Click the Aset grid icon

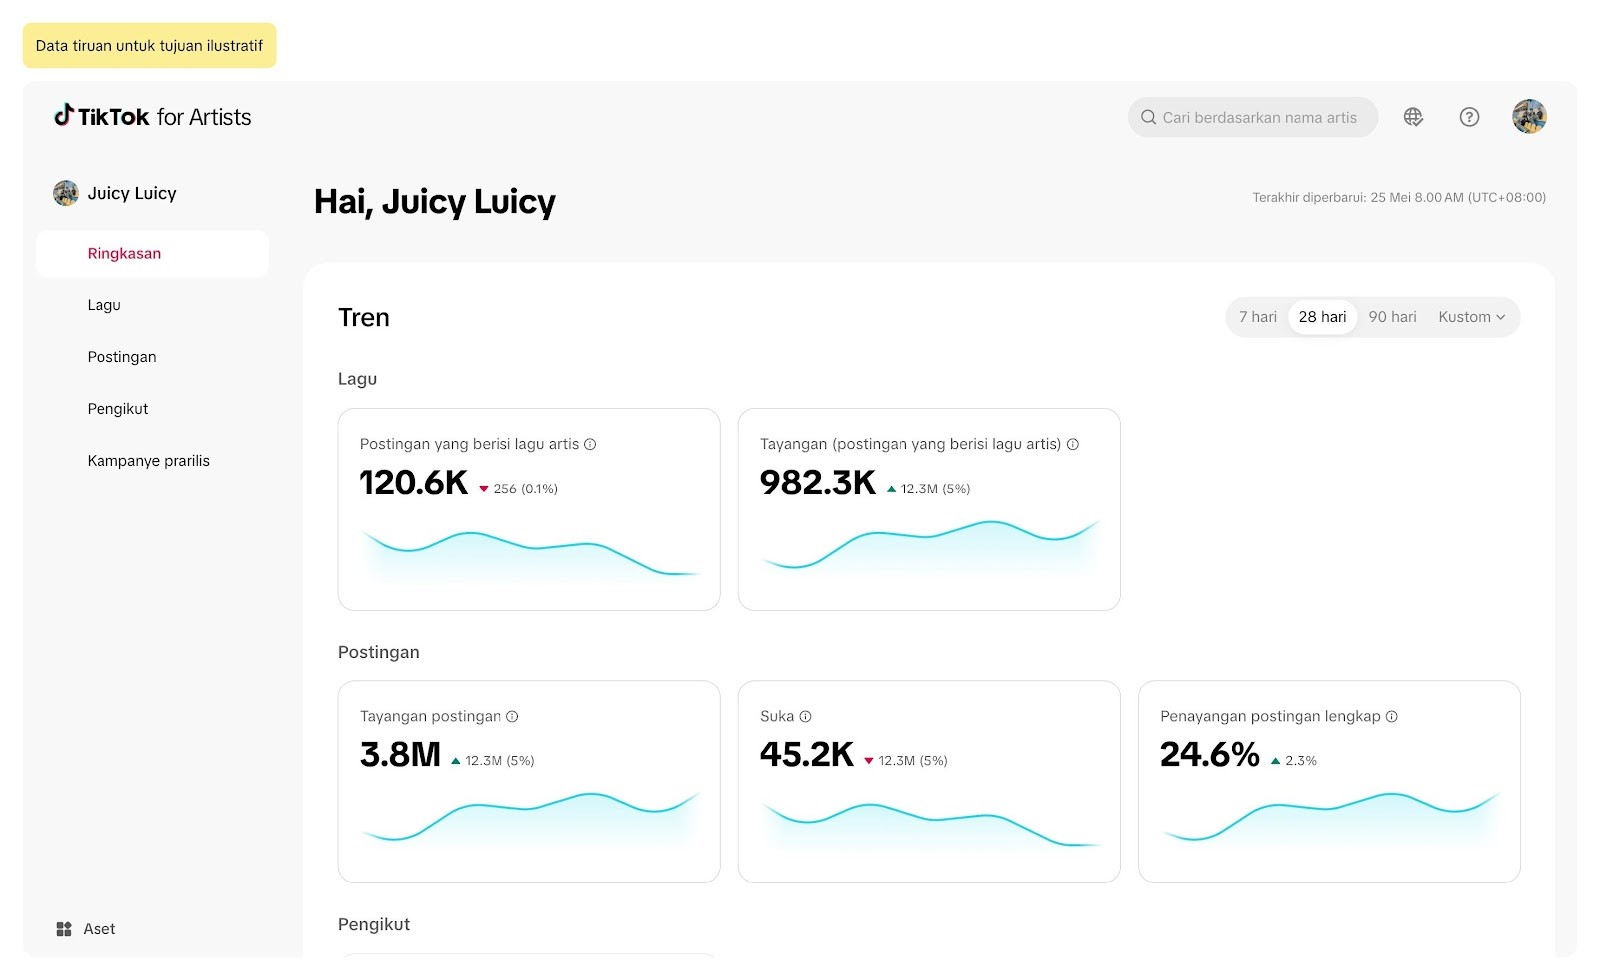click(x=64, y=929)
